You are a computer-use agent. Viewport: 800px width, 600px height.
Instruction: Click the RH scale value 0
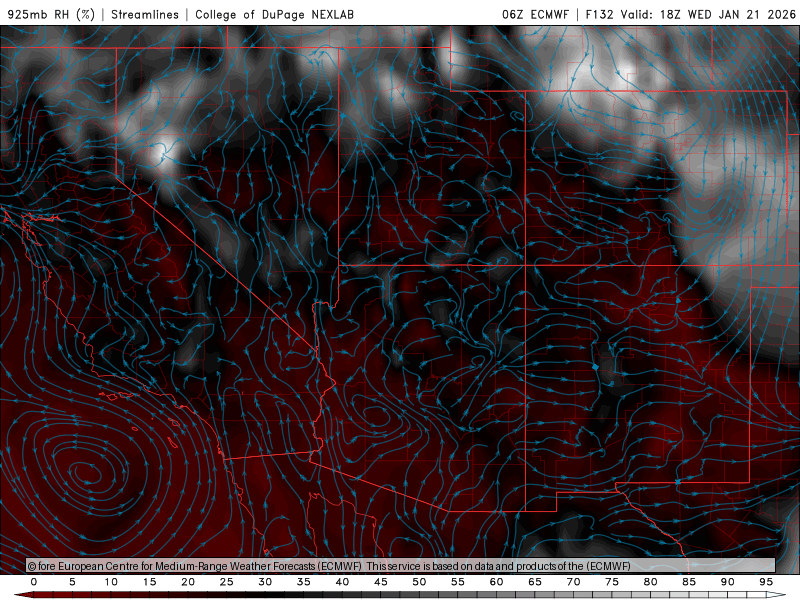pyautogui.click(x=34, y=582)
